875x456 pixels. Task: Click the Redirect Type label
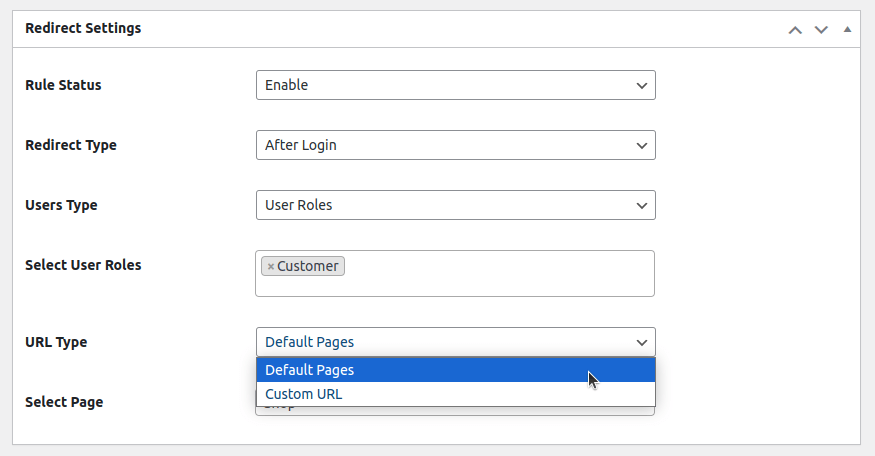[70, 145]
